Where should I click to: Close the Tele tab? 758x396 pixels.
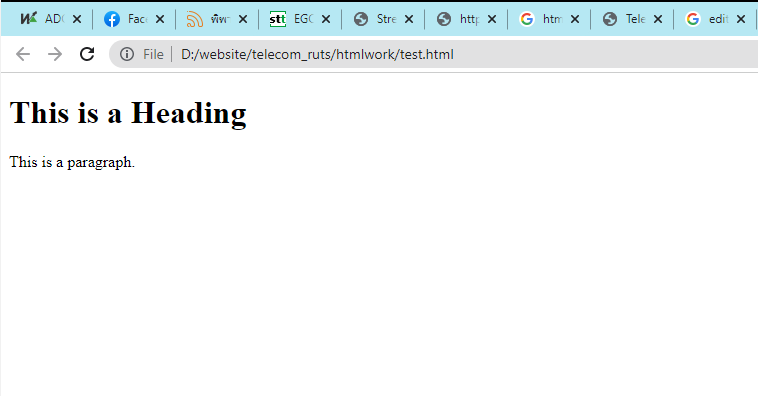click(658, 19)
